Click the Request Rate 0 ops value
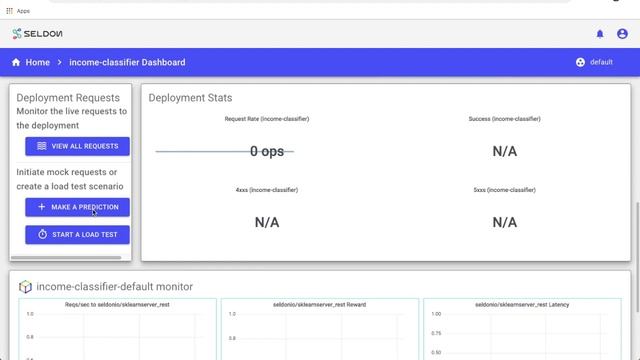The height and width of the screenshot is (360, 640). pyautogui.click(x=267, y=151)
